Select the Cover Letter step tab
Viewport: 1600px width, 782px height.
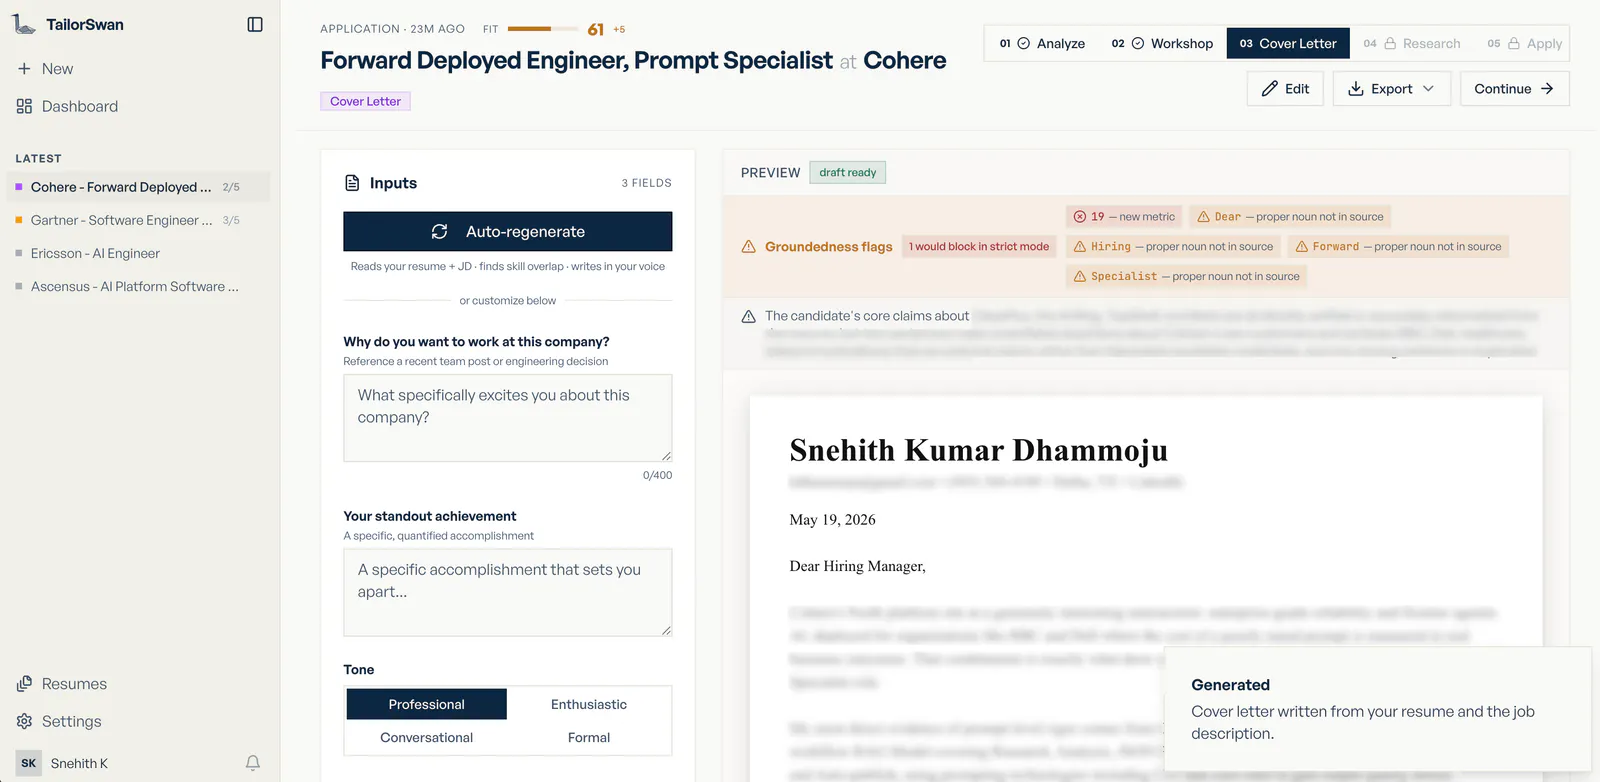[x=1288, y=44]
